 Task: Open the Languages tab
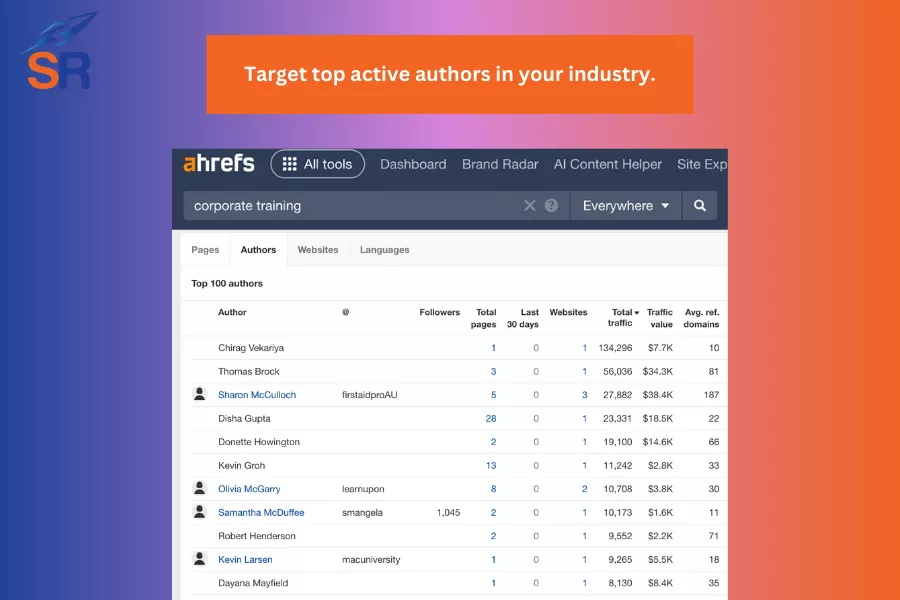385,250
